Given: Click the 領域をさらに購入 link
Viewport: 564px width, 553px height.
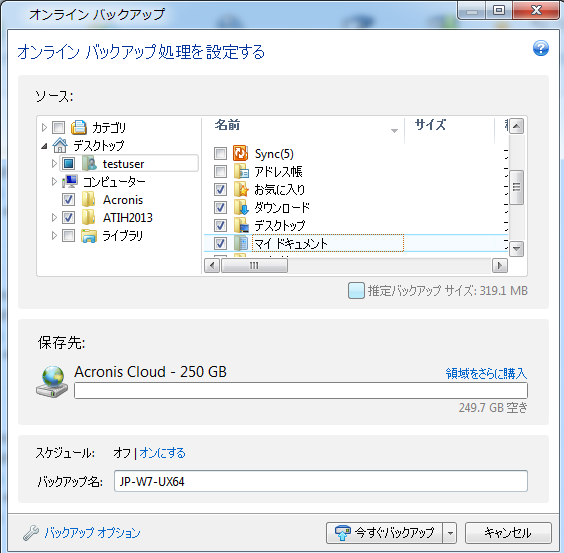Looking at the screenshot, I should click(486, 373).
